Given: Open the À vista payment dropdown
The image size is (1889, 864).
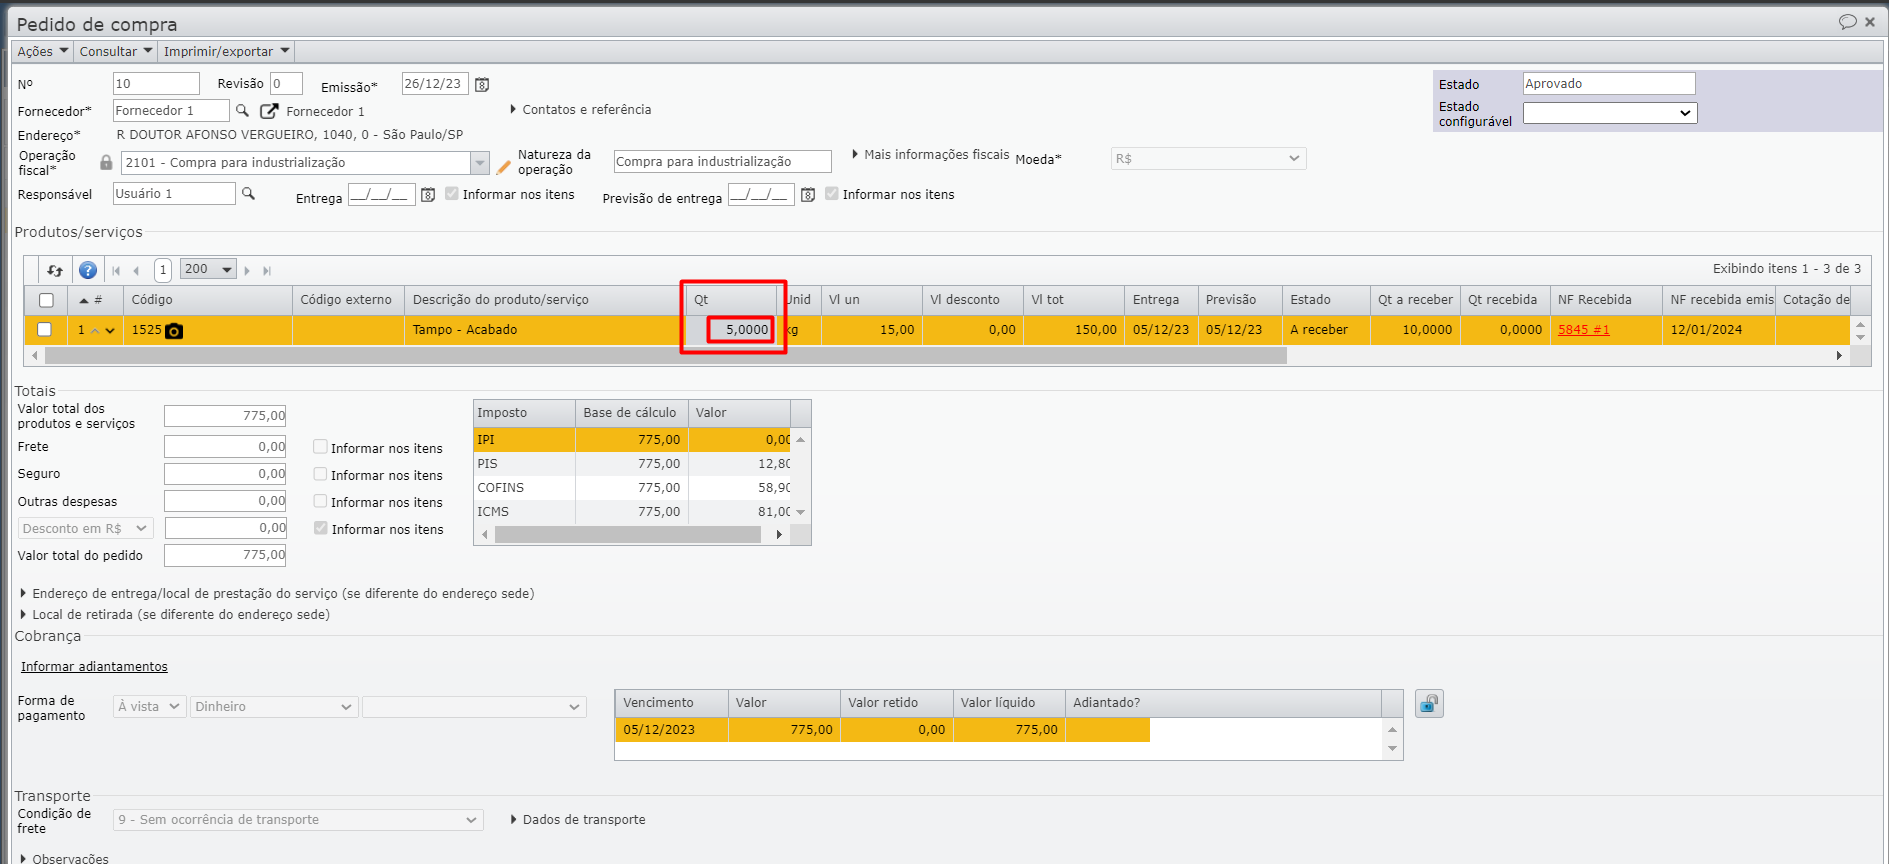Looking at the screenshot, I should (149, 706).
